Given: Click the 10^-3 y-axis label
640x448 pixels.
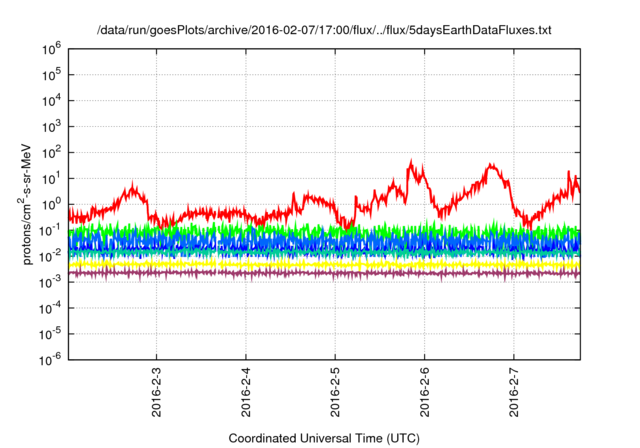Looking at the screenshot, I should coord(50,282).
